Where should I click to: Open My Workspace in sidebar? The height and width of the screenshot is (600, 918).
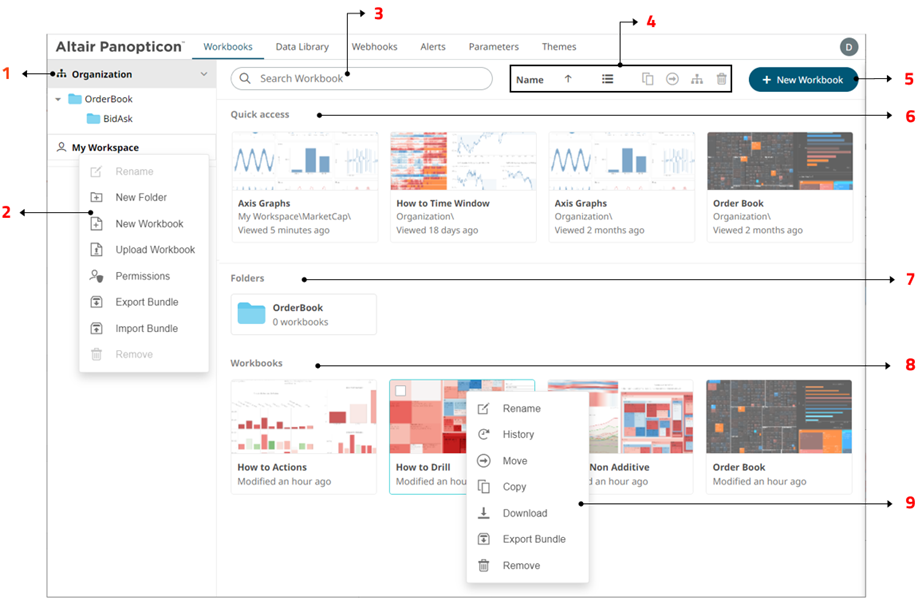tap(105, 148)
